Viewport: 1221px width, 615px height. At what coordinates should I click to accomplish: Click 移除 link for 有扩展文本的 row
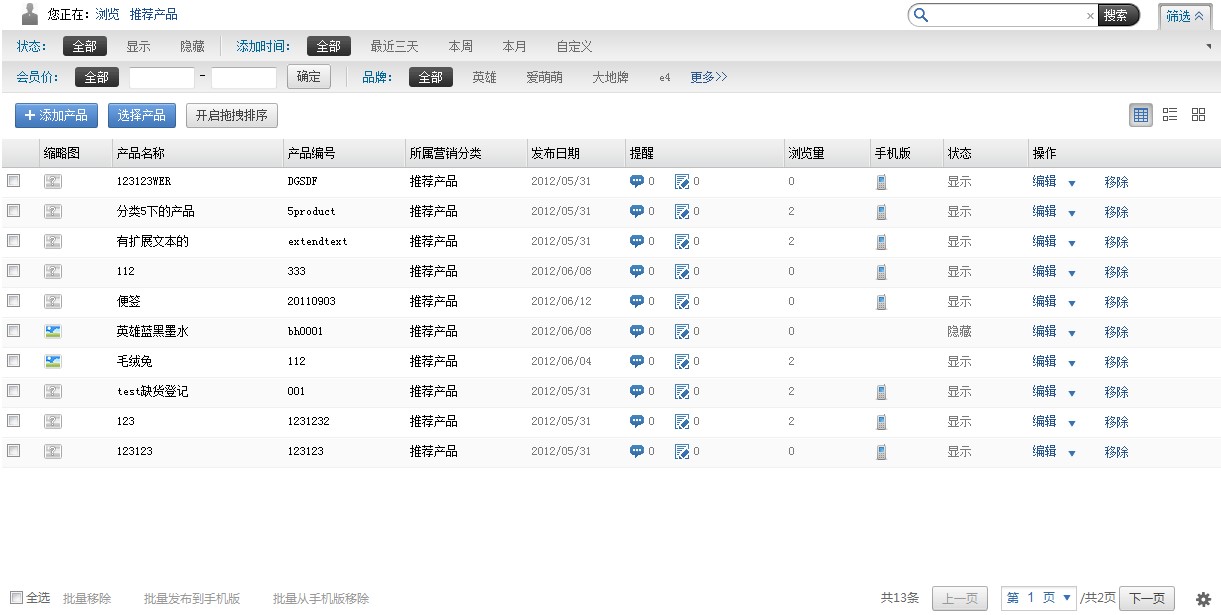pyautogui.click(x=1116, y=242)
